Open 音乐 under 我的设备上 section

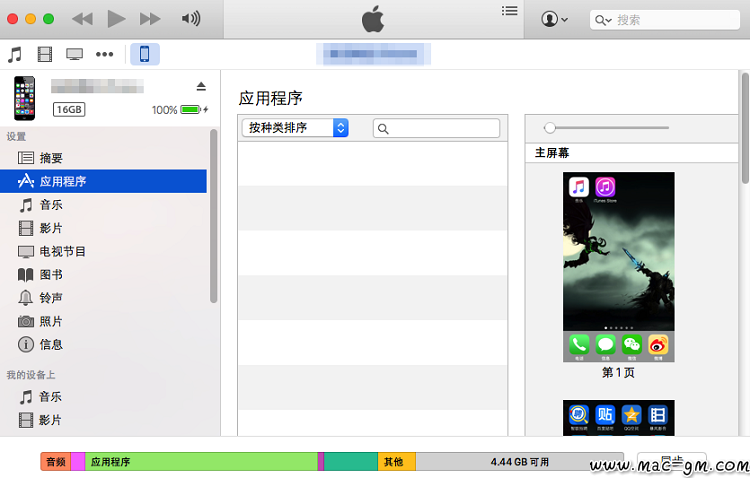coord(103,397)
